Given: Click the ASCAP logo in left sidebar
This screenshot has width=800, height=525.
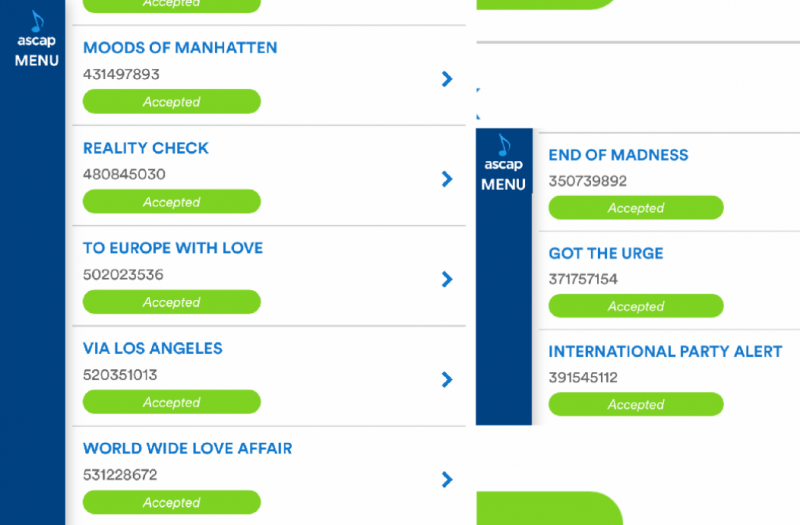Looking at the screenshot, I should [36, 30].
